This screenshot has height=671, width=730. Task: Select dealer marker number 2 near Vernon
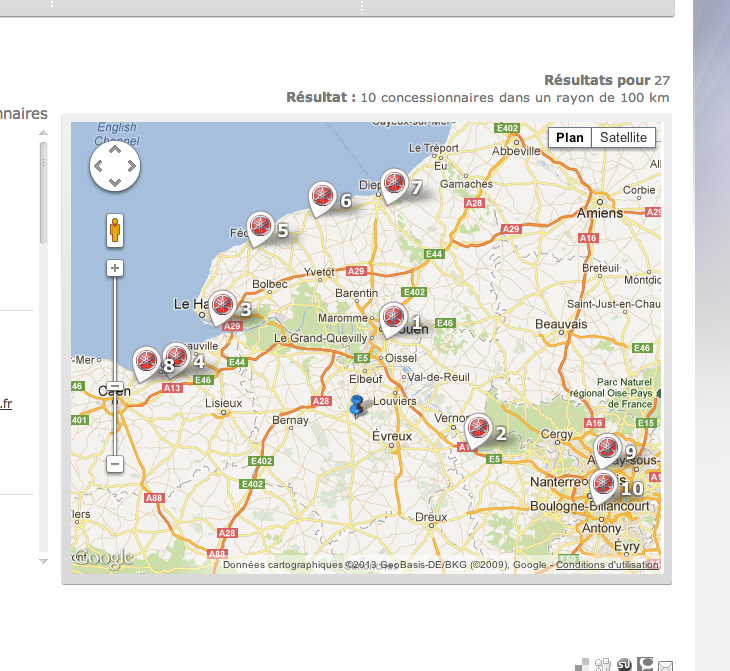[478, 430]
